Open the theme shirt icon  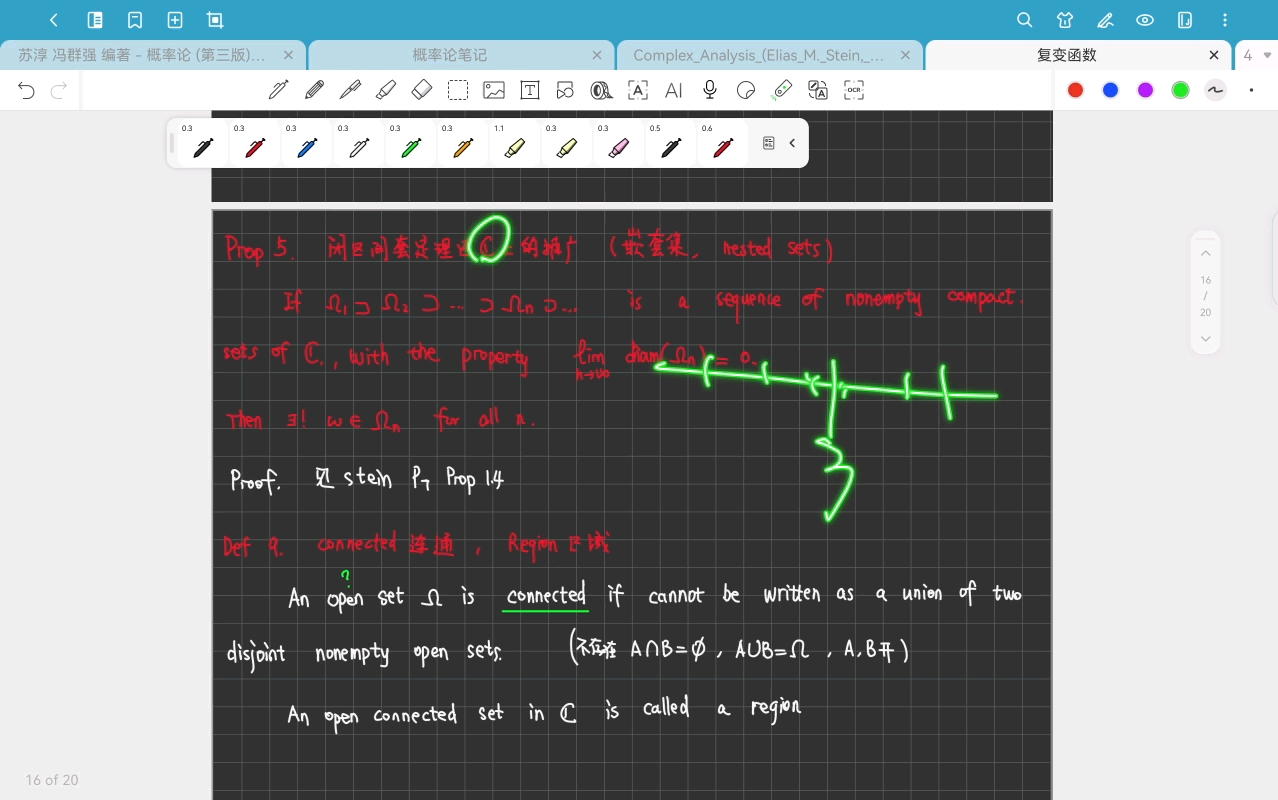point(1065,20)
